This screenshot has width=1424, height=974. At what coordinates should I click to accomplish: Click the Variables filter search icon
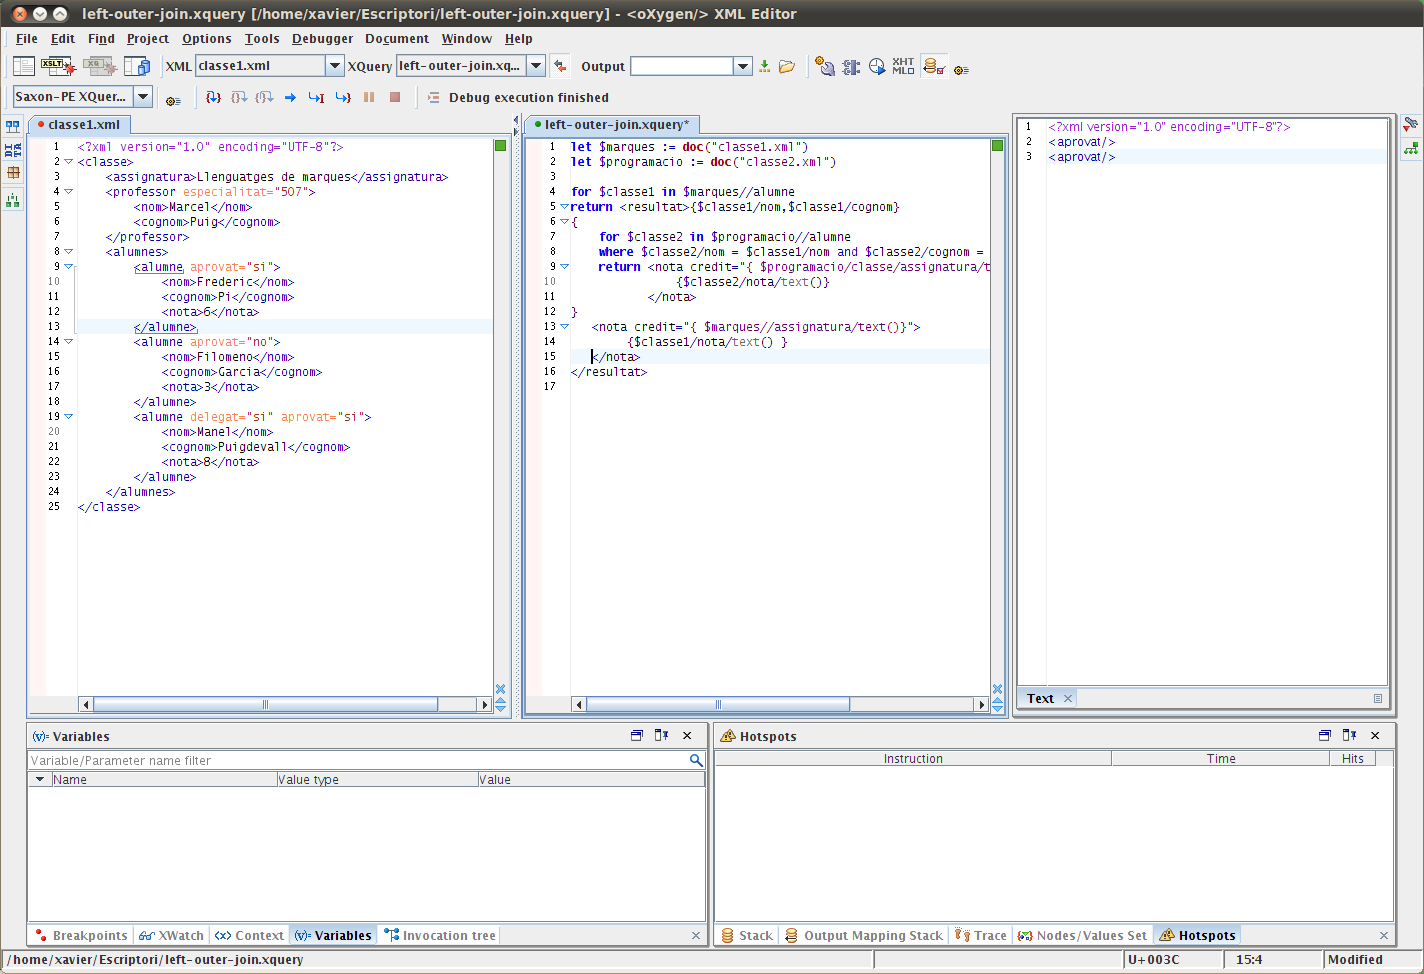696,761
